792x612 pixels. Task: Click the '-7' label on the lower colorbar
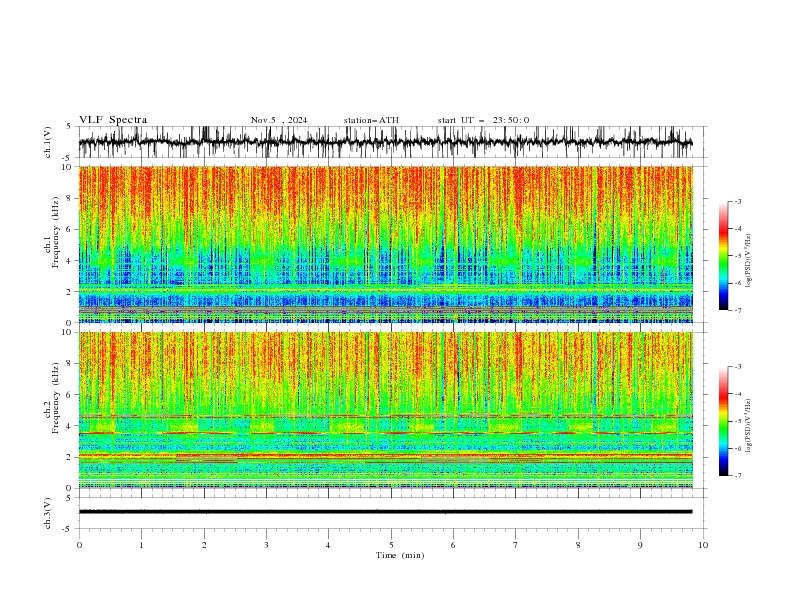pos(737,475)
